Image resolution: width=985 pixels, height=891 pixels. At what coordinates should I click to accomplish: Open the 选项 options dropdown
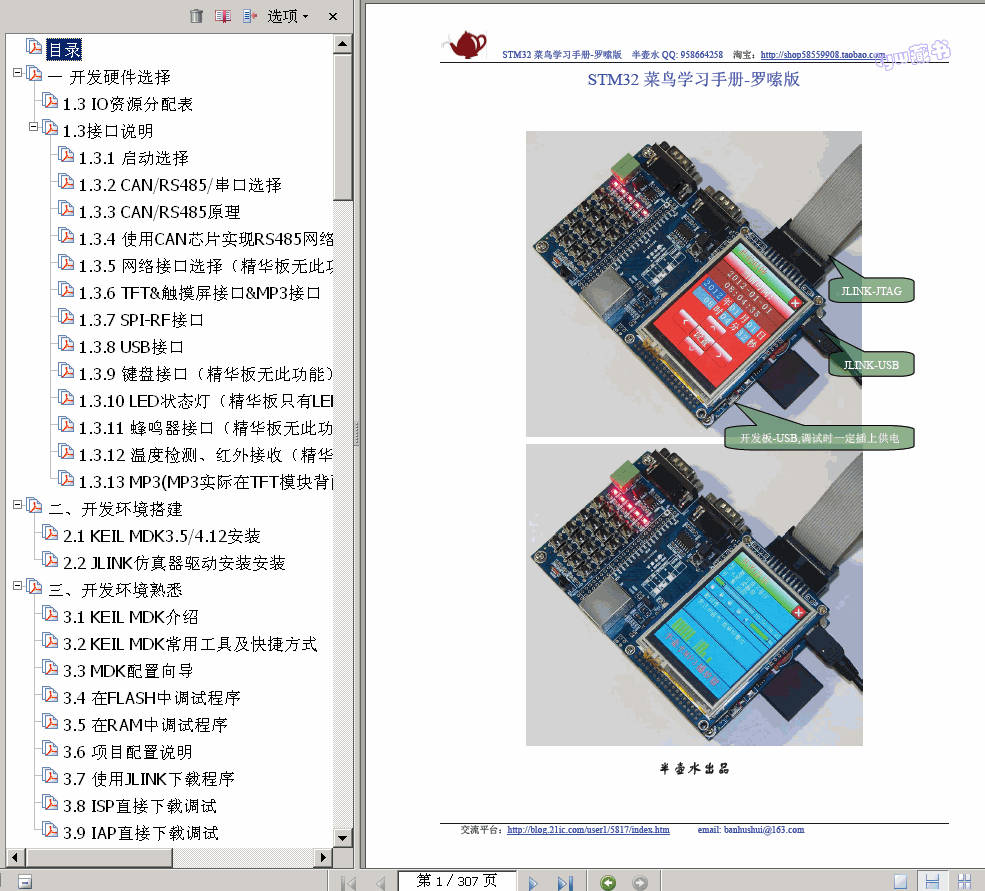tap(288, 16)
